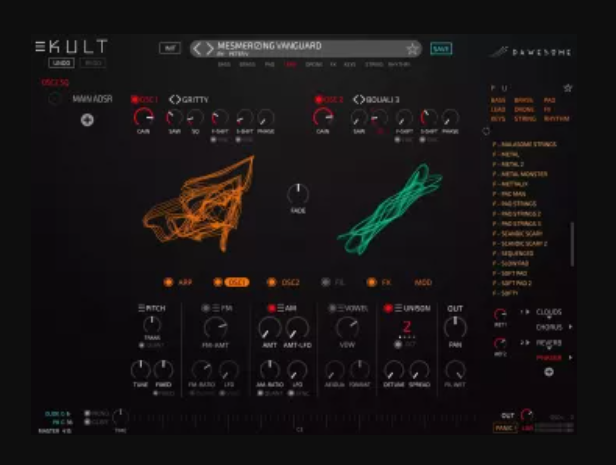Expand the PHASER effect arrow
The image size is (616, 465).
click(570, 357)
